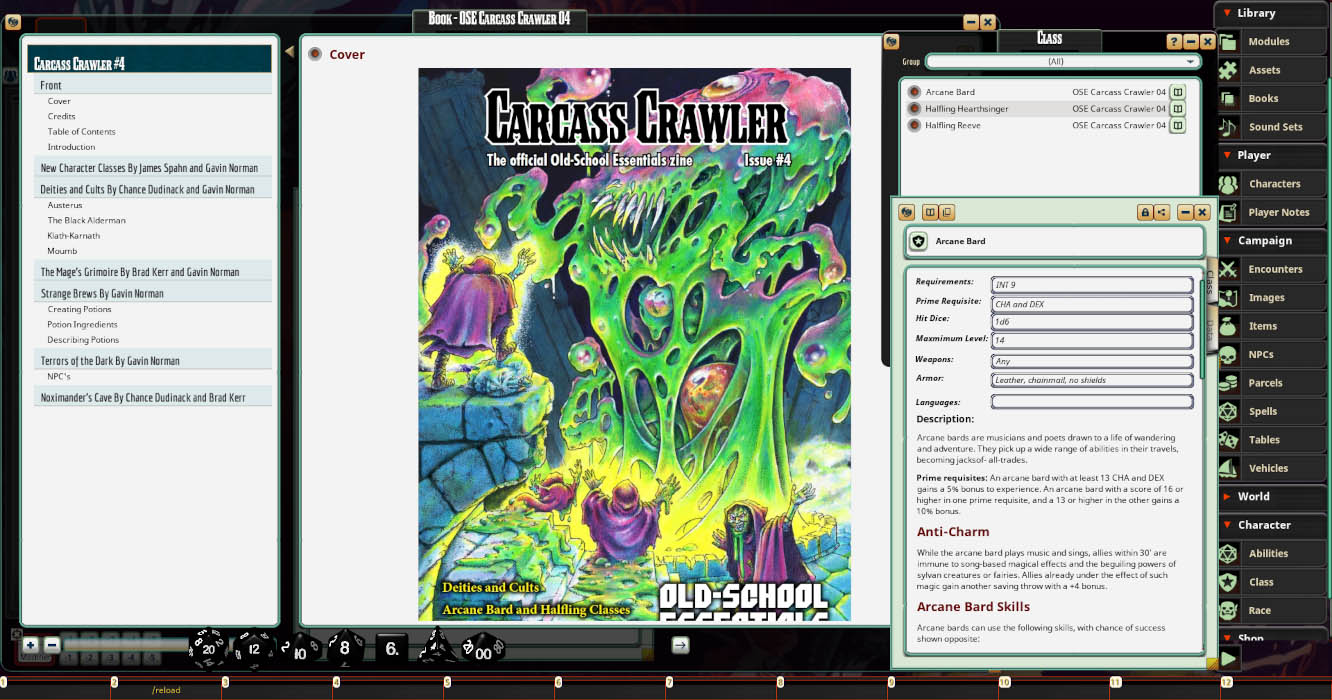Roll the d12 die

click(254, 648)
